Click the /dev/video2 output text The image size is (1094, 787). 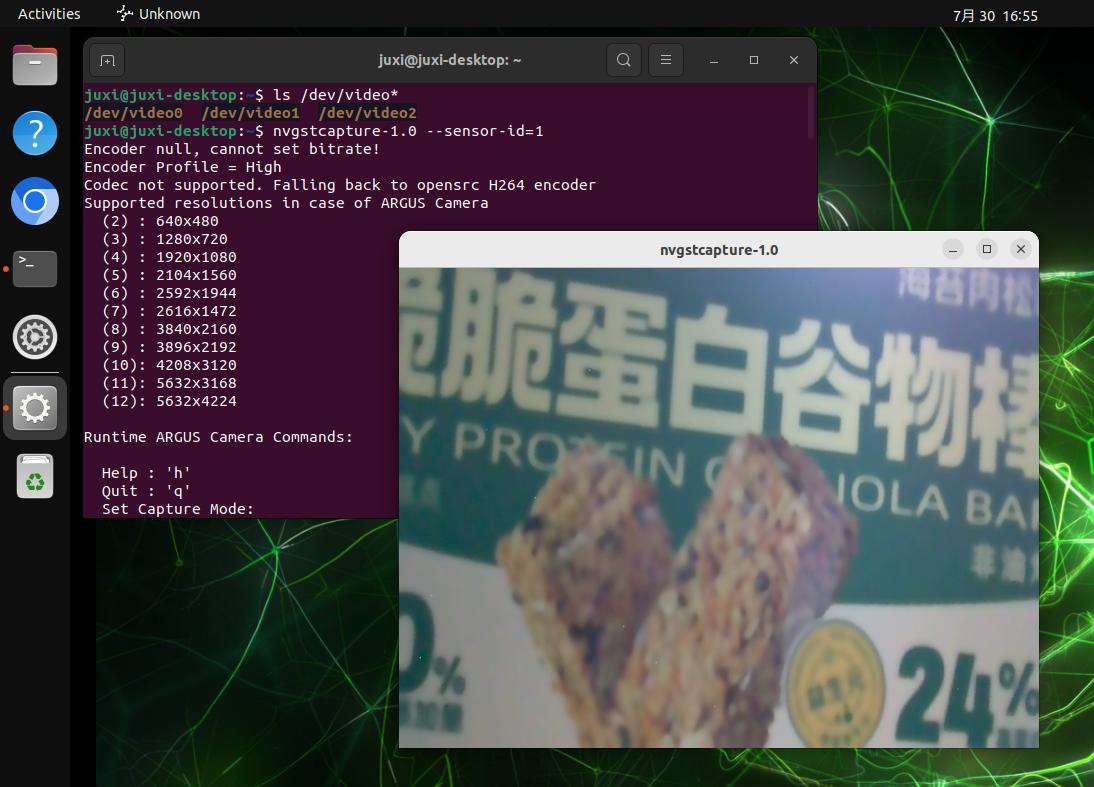click(367, 113)
